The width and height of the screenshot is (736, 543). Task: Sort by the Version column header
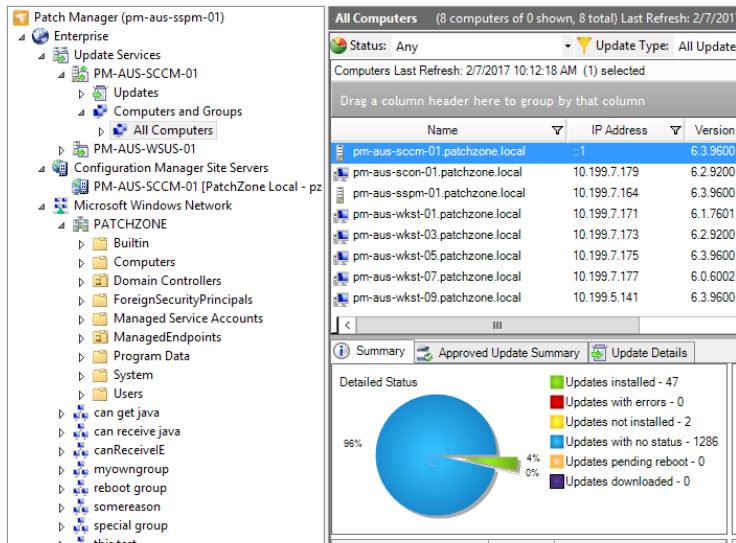pyautogui.click(x=714, y=130)
